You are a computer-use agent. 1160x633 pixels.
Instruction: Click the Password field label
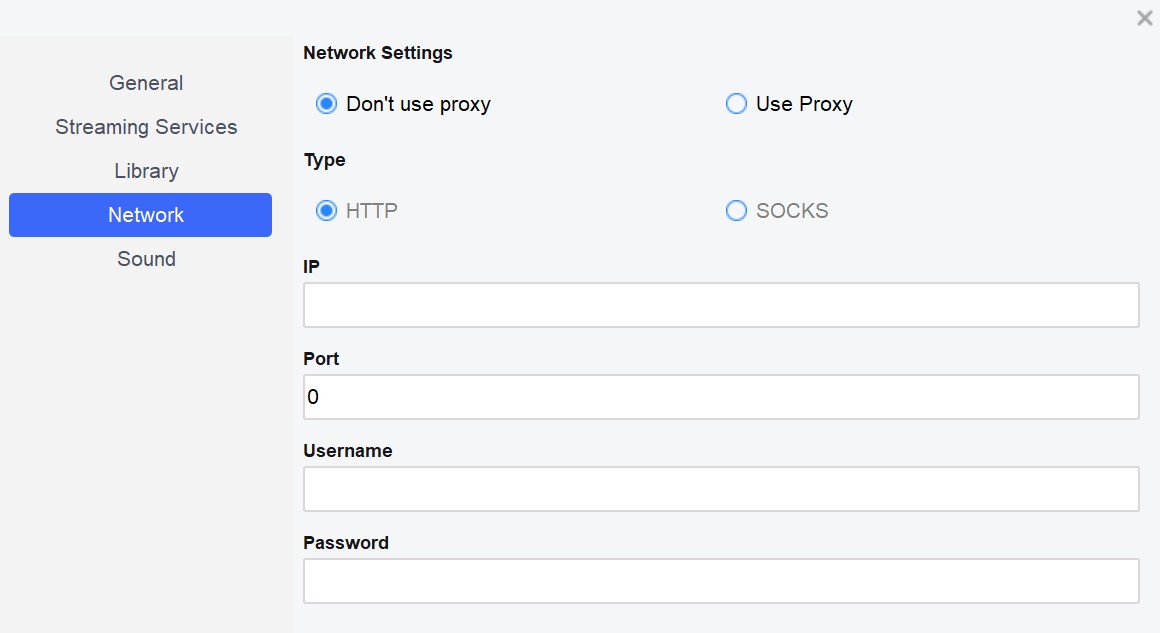point(346,543)
